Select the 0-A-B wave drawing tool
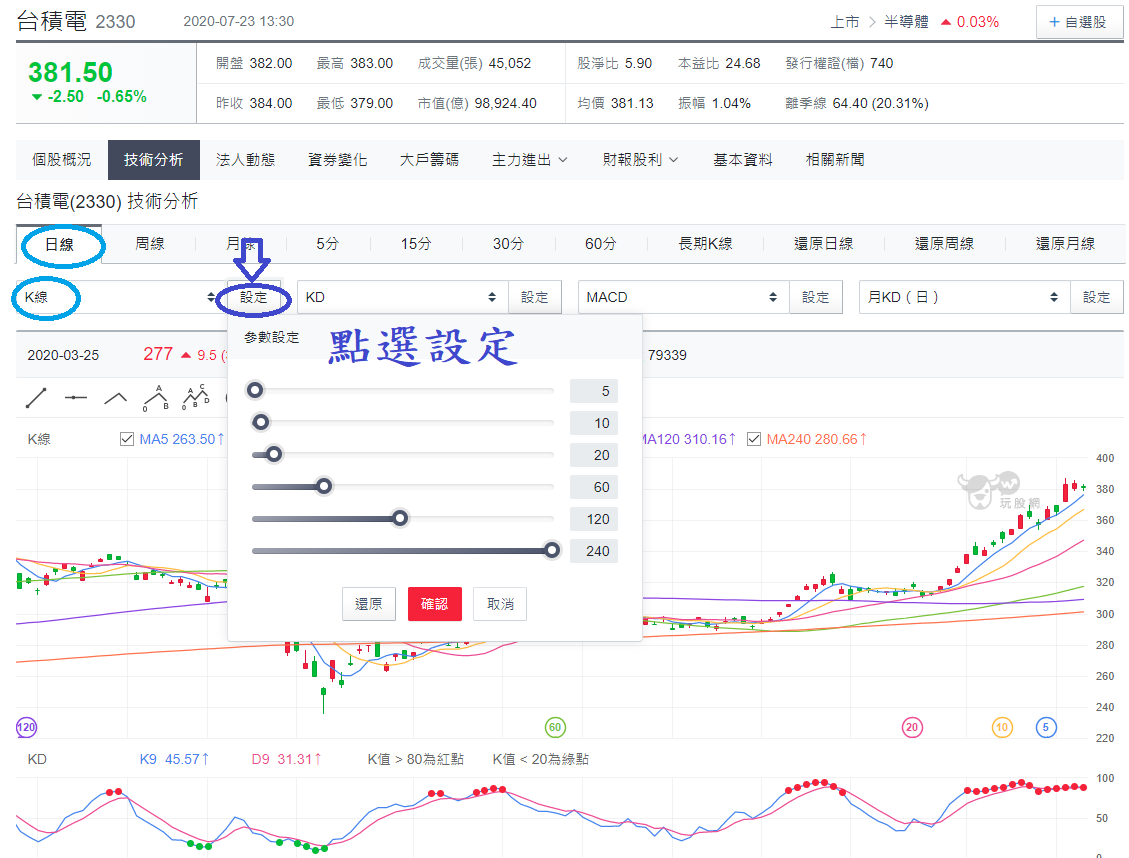1129x858 pixels. point(155,398)
